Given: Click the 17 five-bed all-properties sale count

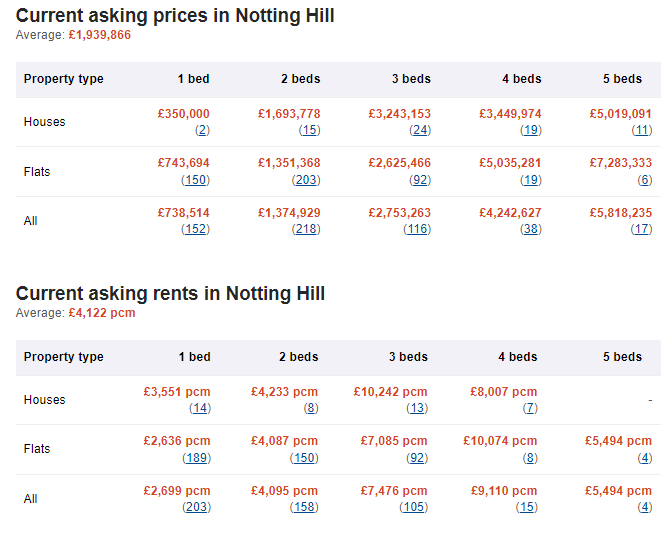Looking at the screenshot, I should point(641,229).
